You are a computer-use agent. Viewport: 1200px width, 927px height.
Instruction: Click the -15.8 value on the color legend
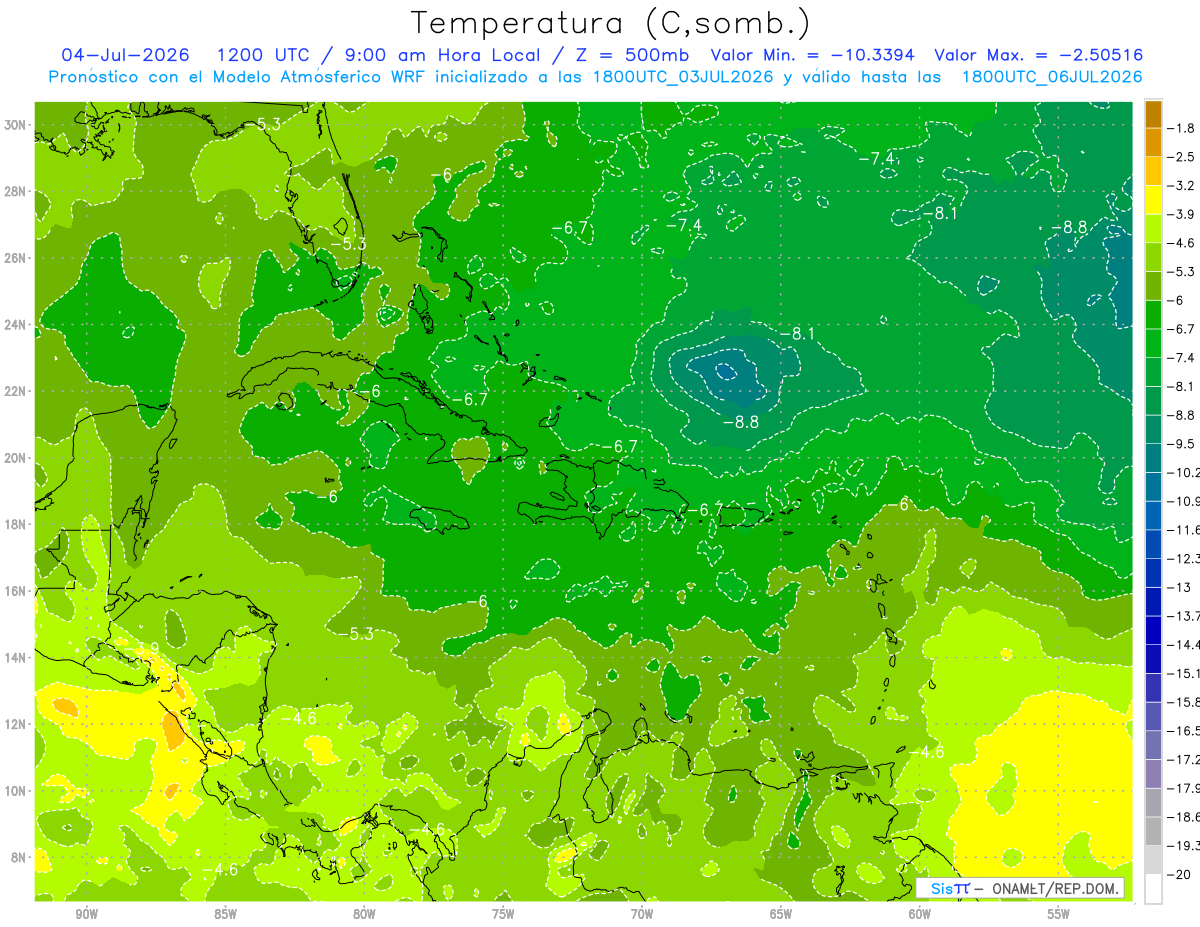1183,701
